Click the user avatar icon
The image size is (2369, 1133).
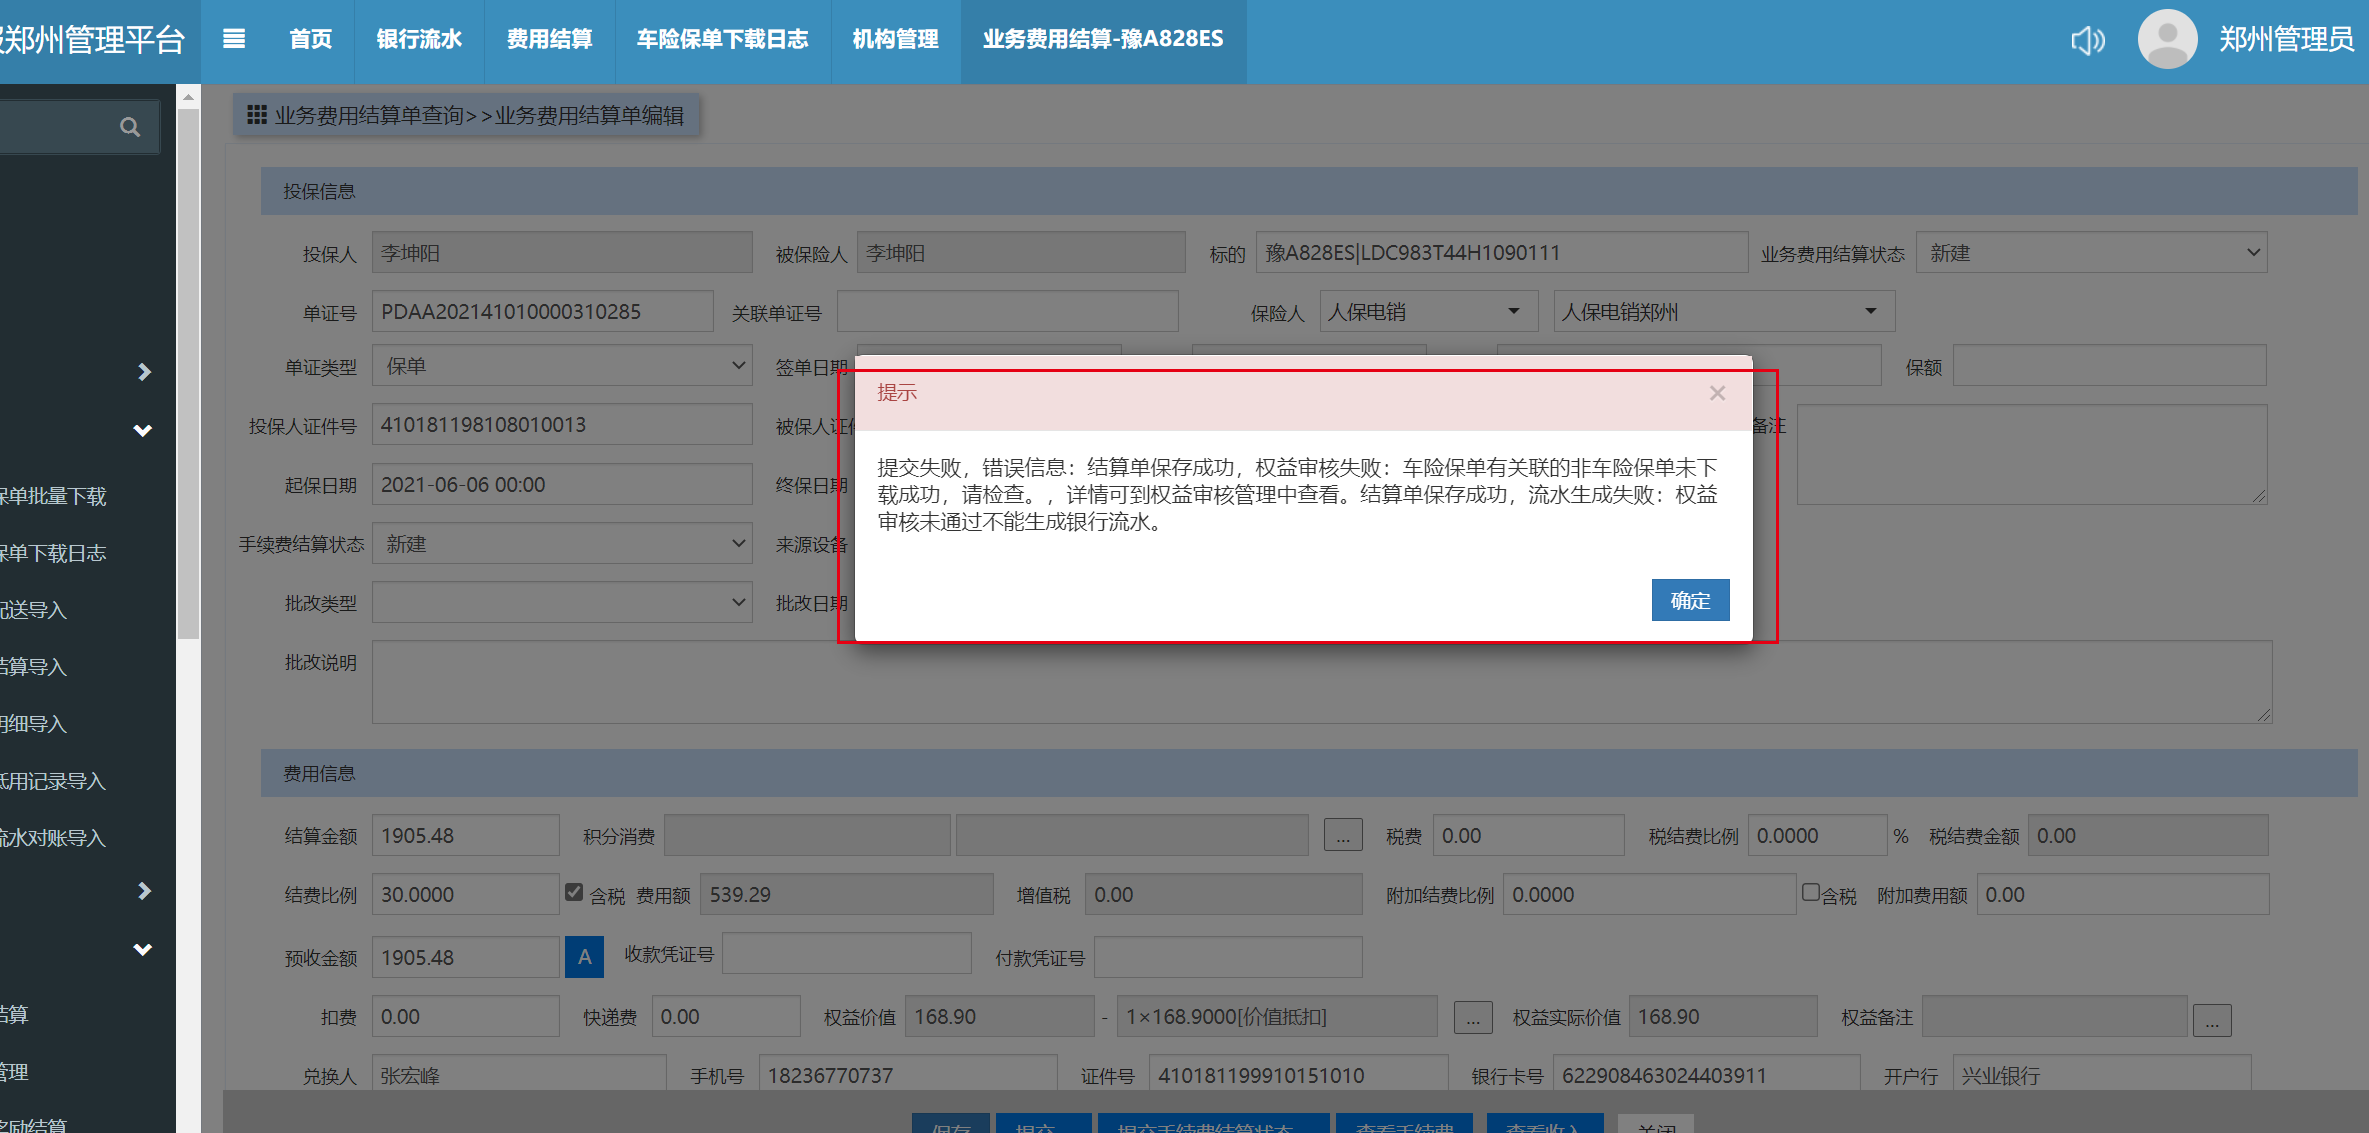click(x=2166, y=40)
